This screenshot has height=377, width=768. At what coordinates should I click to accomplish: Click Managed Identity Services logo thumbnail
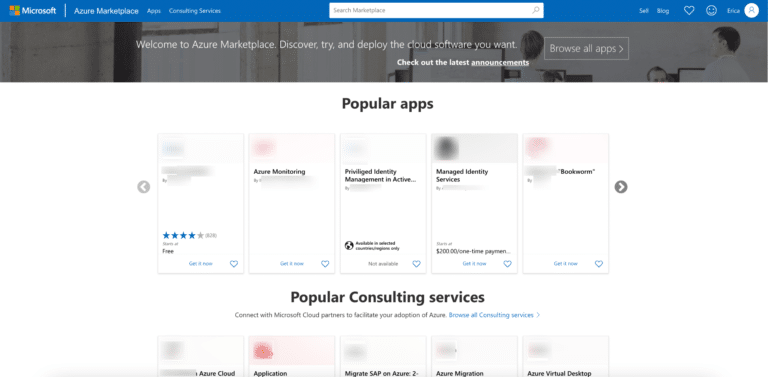[446, 148]
